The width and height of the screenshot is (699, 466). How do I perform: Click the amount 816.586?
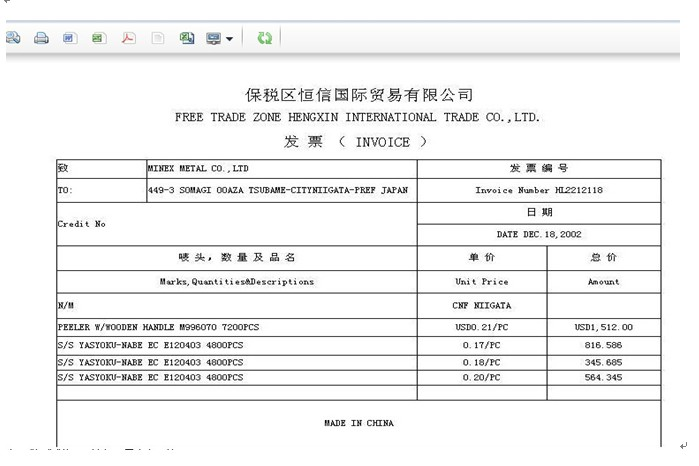click(x=604, y=346)
